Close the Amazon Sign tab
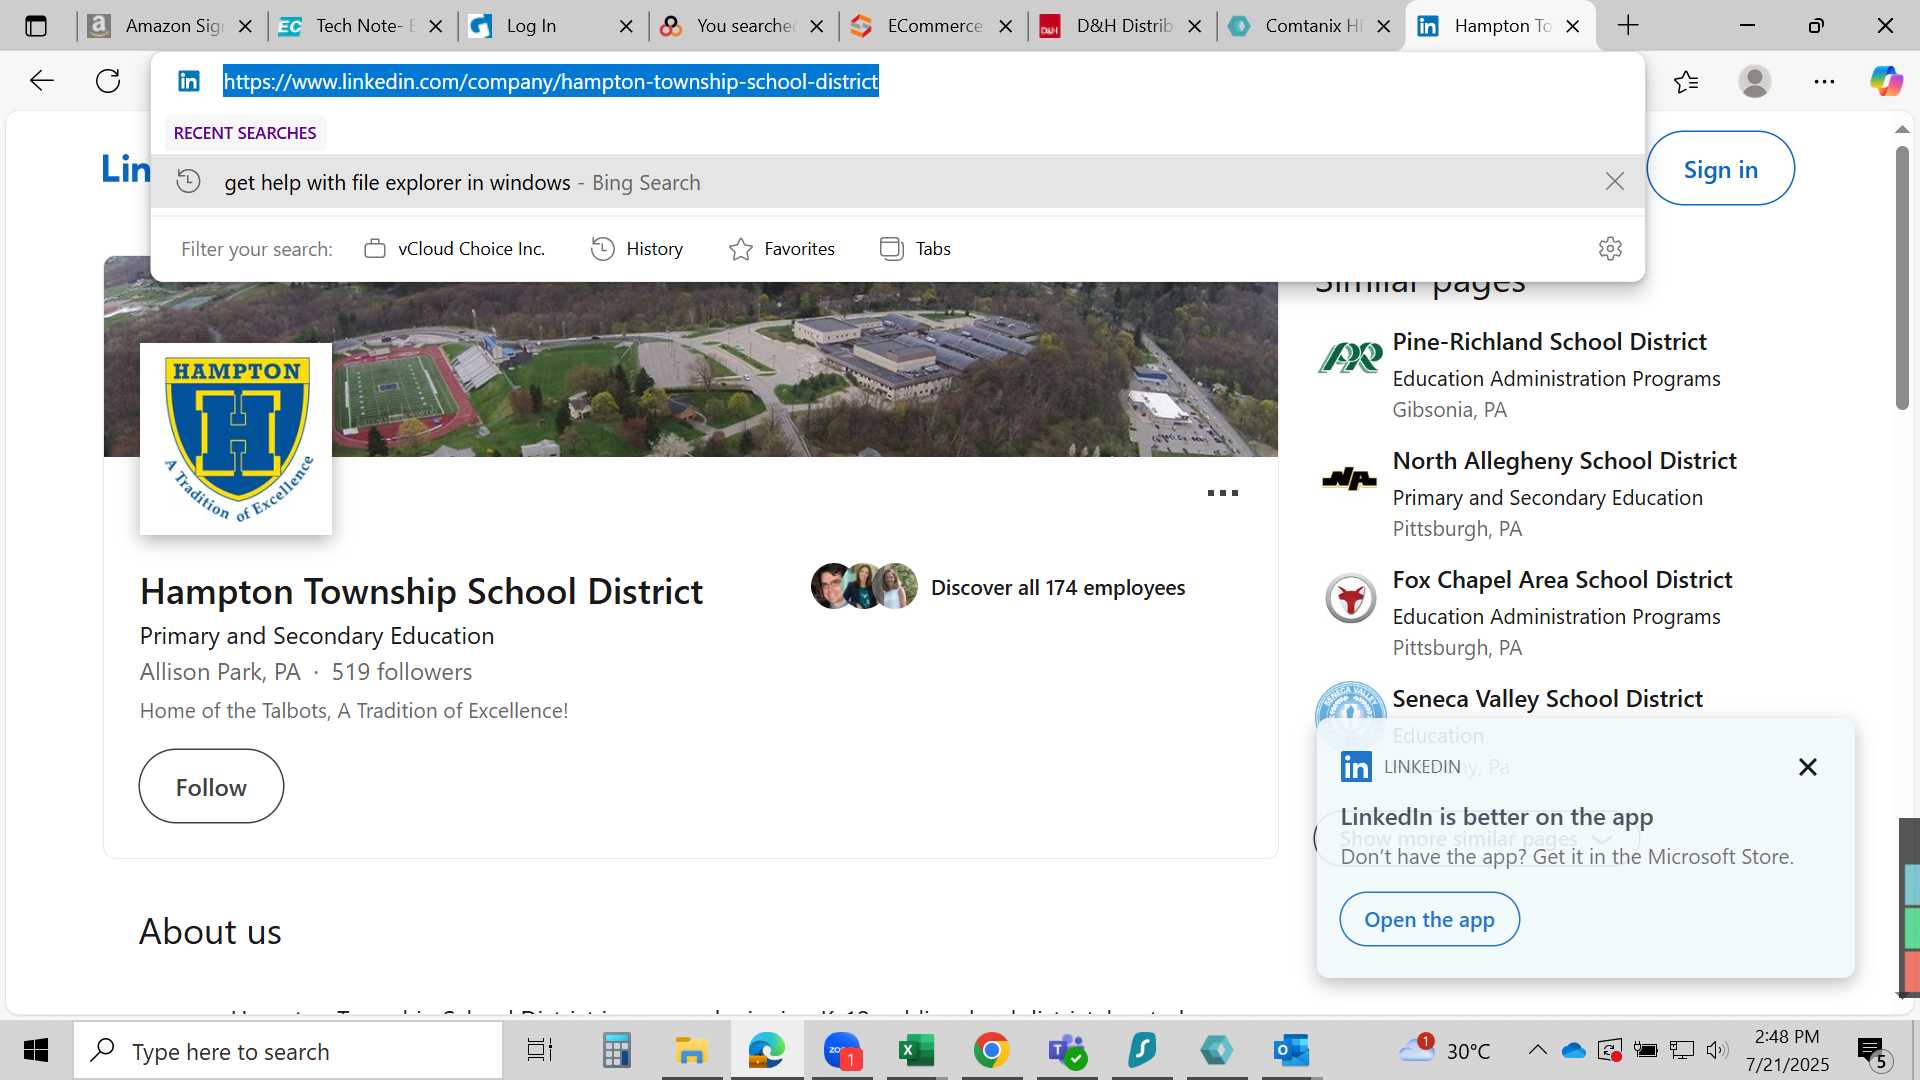1920x1080 pixels. click(x=245, y=26)
